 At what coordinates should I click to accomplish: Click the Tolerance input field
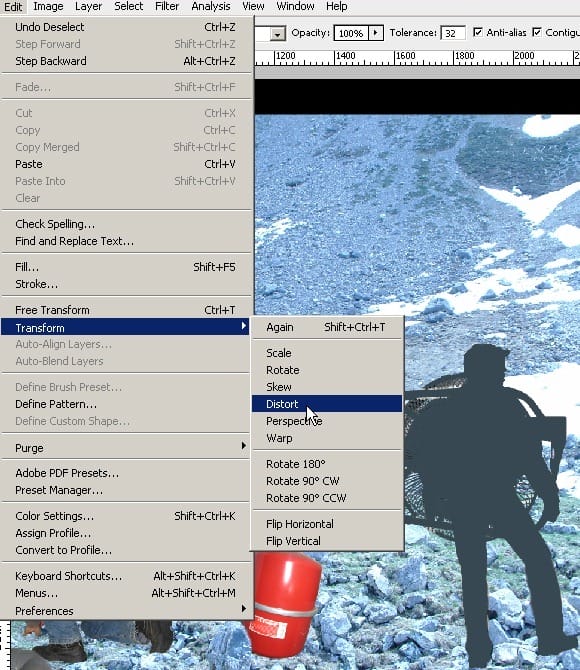tap(453, 33)
